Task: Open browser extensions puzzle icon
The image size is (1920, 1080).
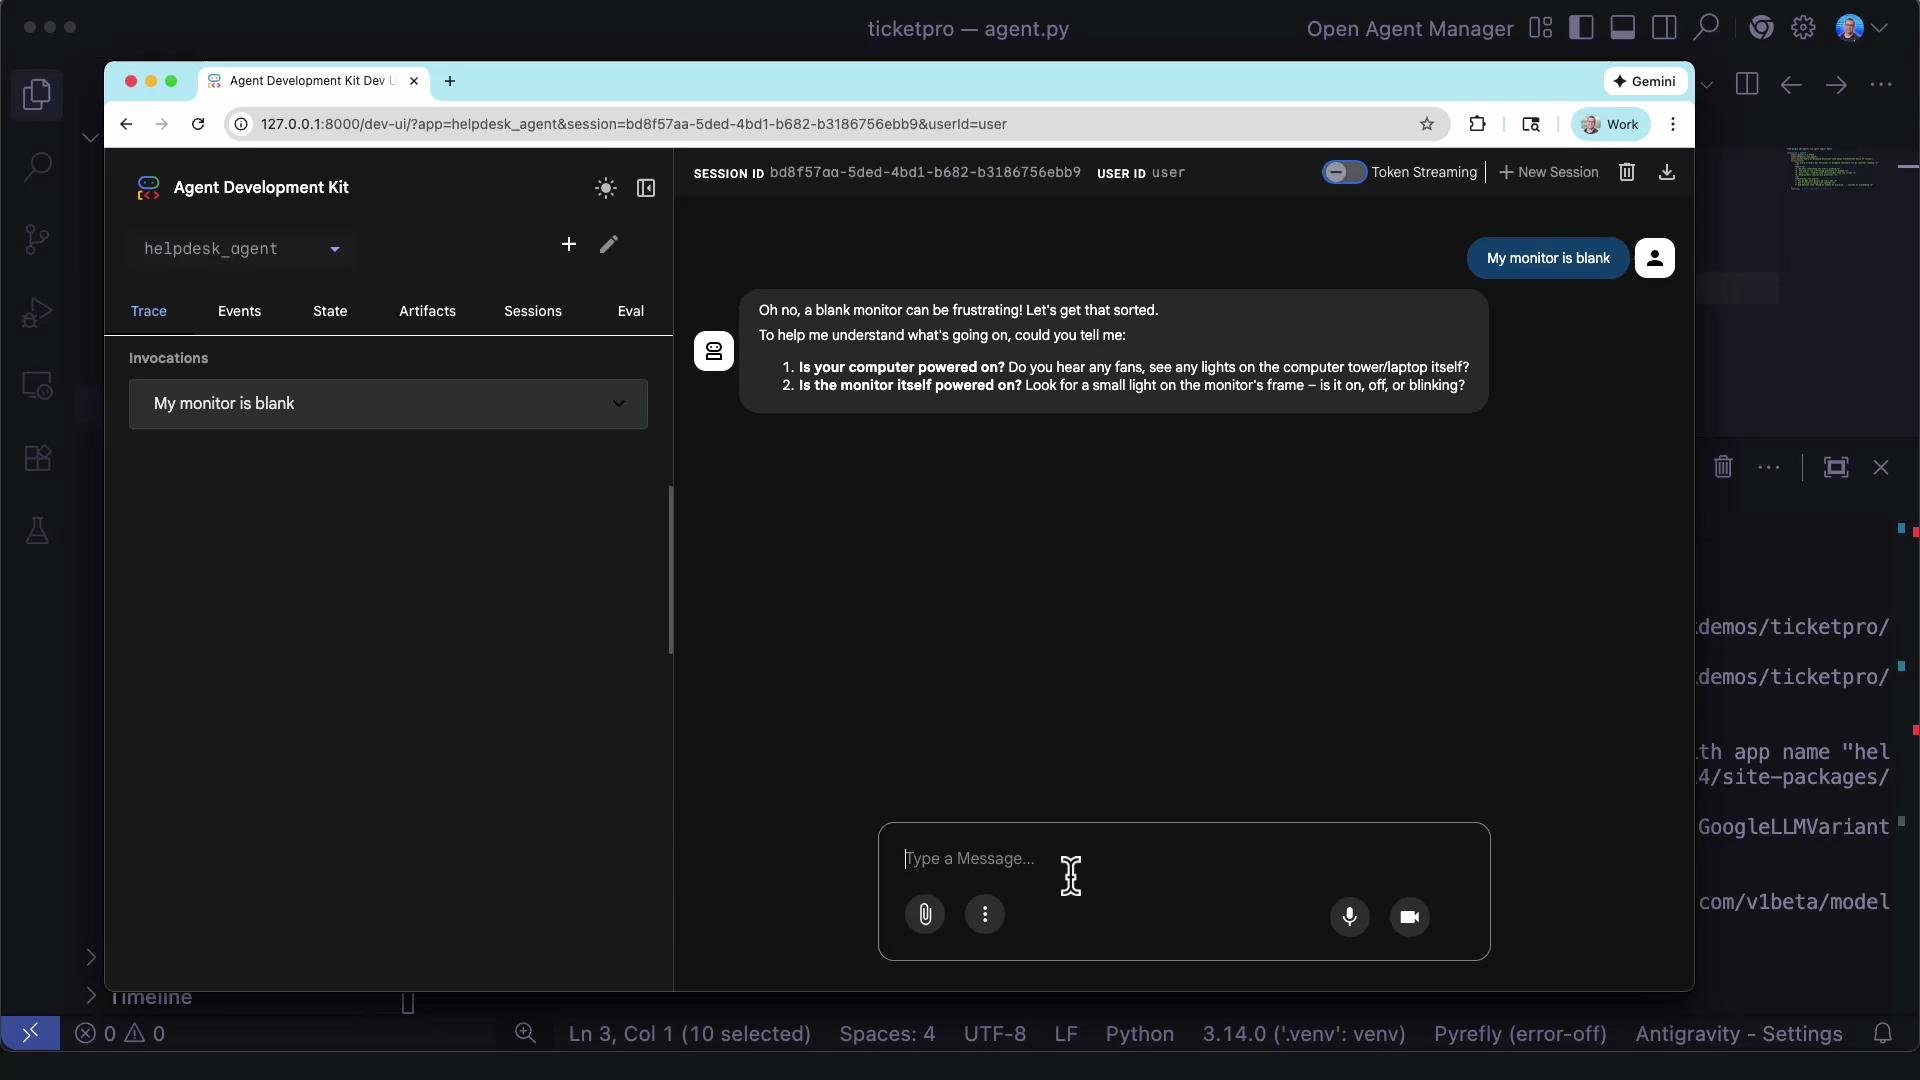Action: [1477, 124]
